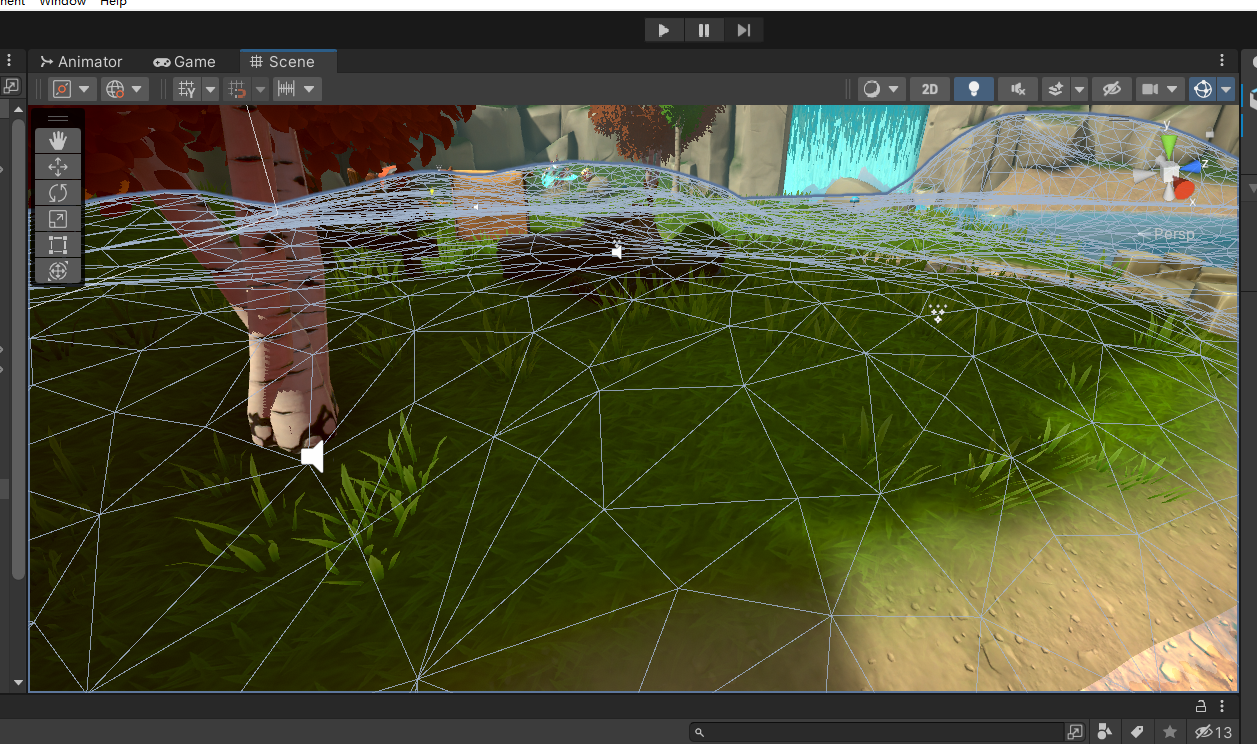Open the tool handle position dropdown
Viewport: 1257px width, 744px height.
tap(72, 89)
